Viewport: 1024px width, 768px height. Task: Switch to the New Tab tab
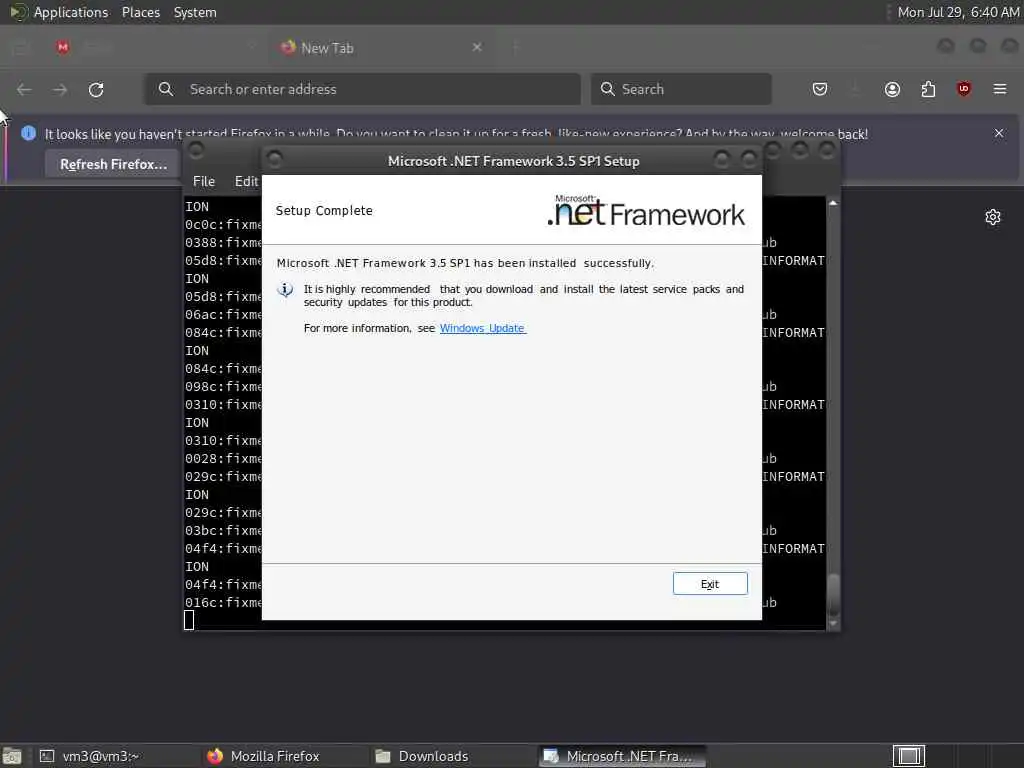[x=382, y=48]
